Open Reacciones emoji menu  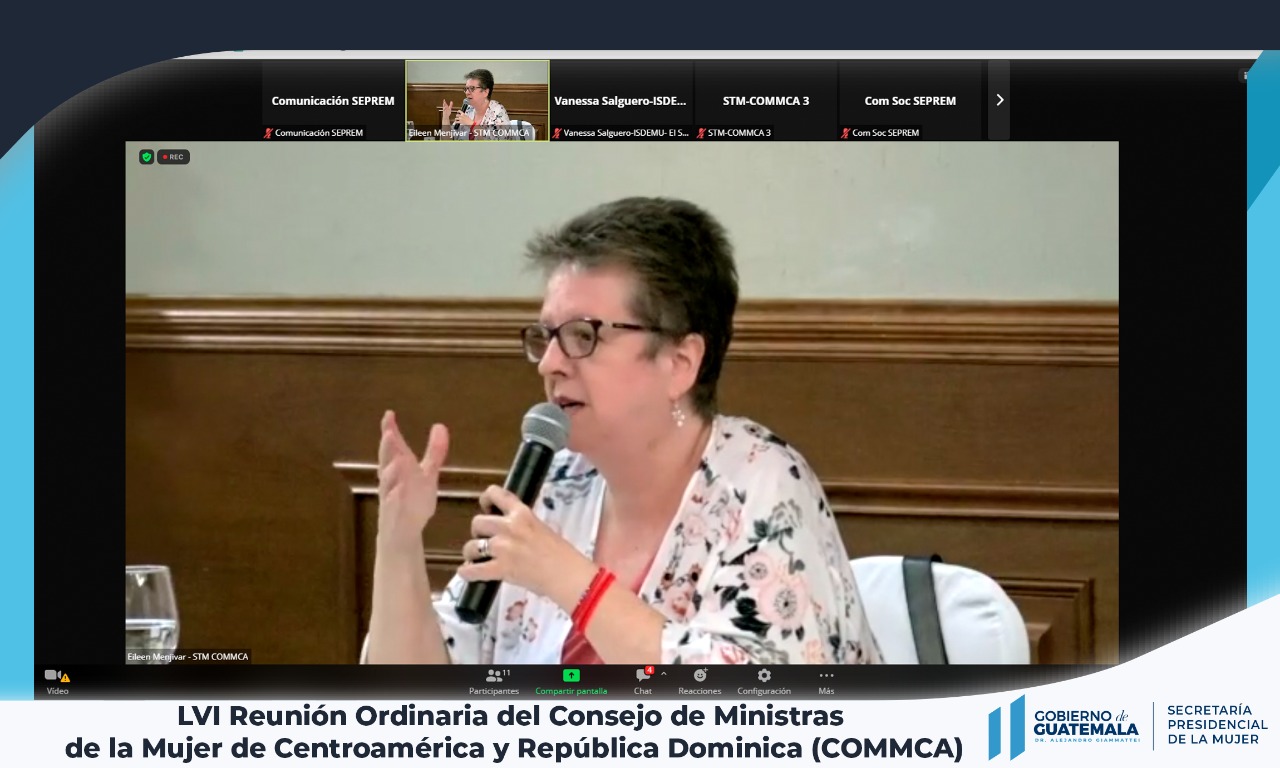click(x=700, y=676)
